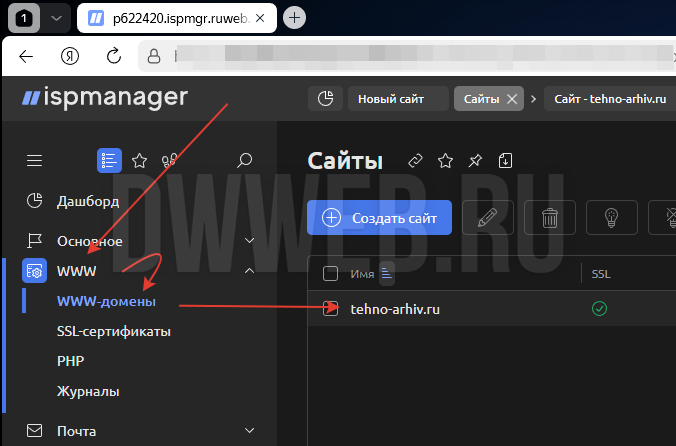Click the chevron between Сайты and site tabs
The image size is (676, 446).
534,99
